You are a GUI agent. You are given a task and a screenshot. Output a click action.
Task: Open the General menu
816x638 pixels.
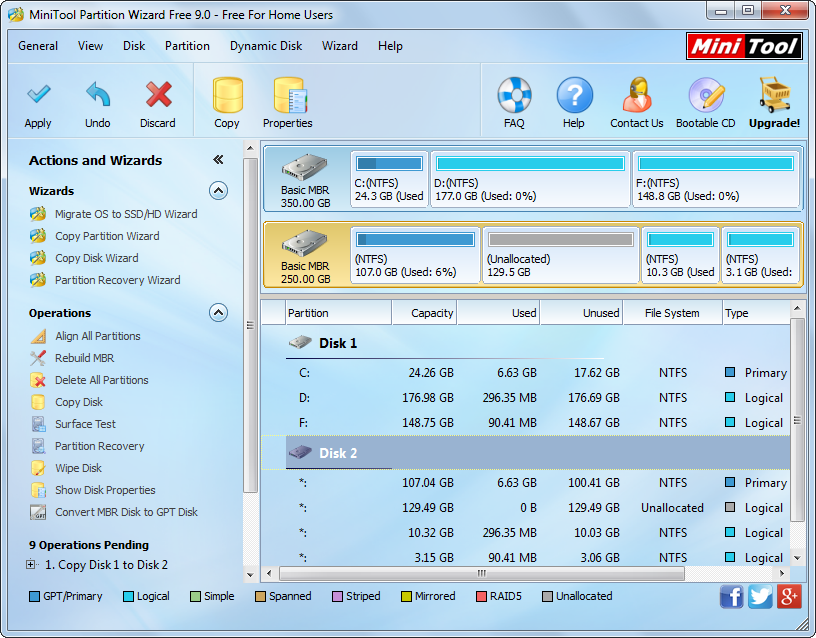point(38,46)
